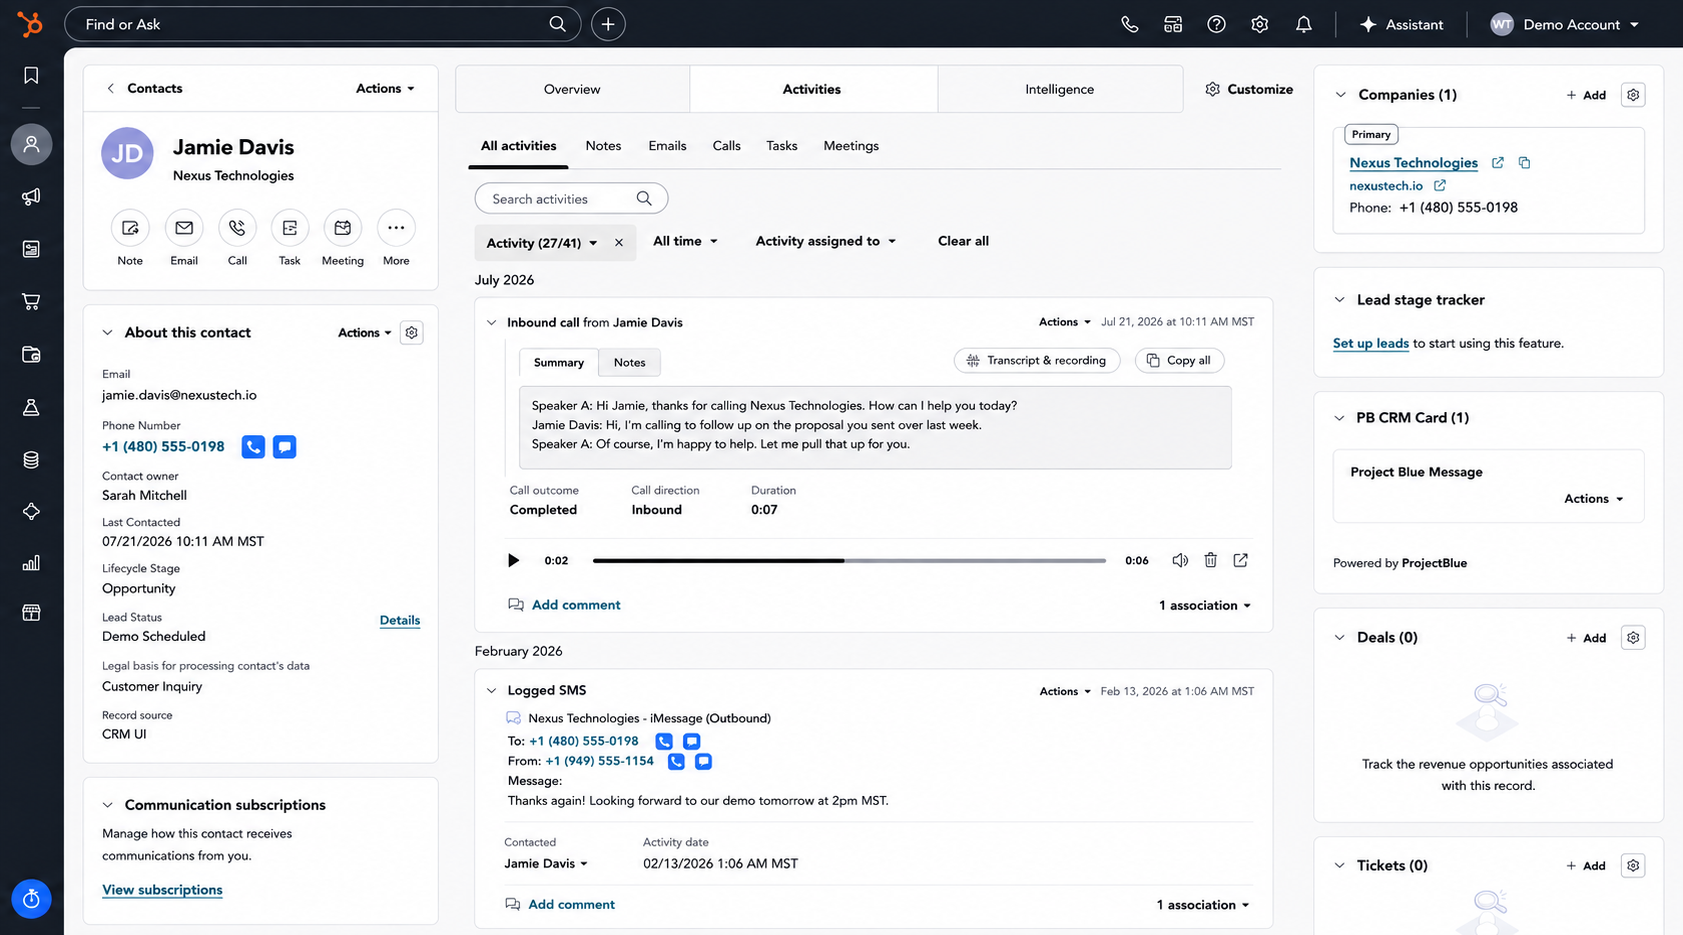Screen dimensions: 1683x935
Task: Select the Emails activity tab
Action: [667, 146]
